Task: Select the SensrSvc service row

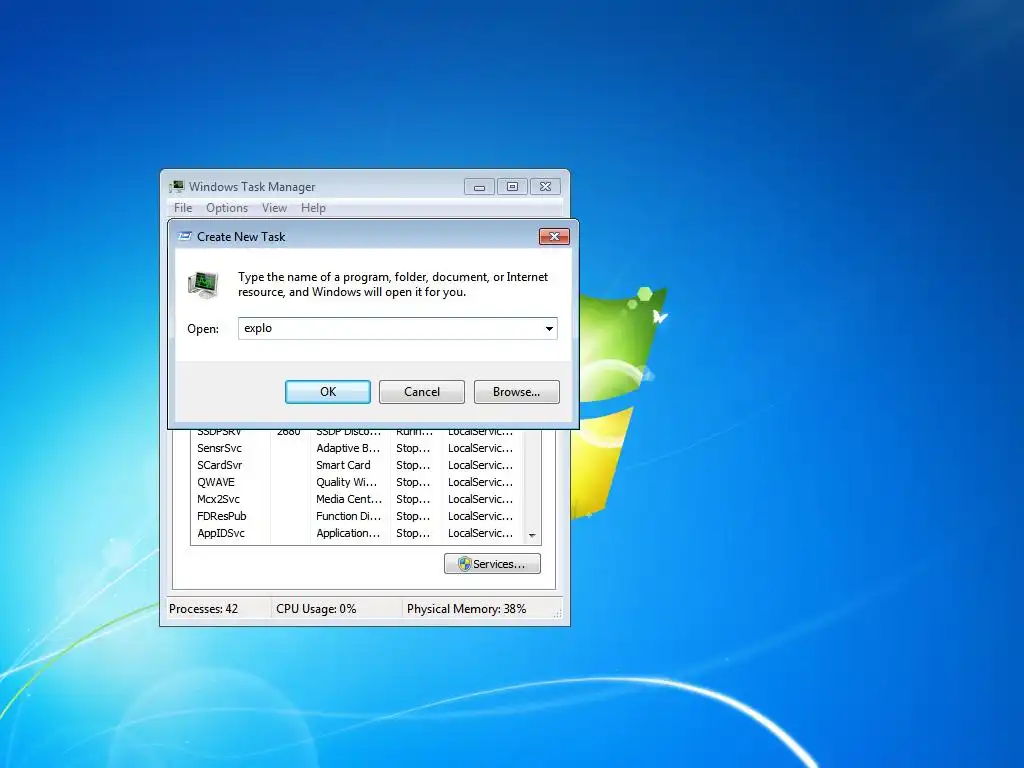Action: point(357,448)
